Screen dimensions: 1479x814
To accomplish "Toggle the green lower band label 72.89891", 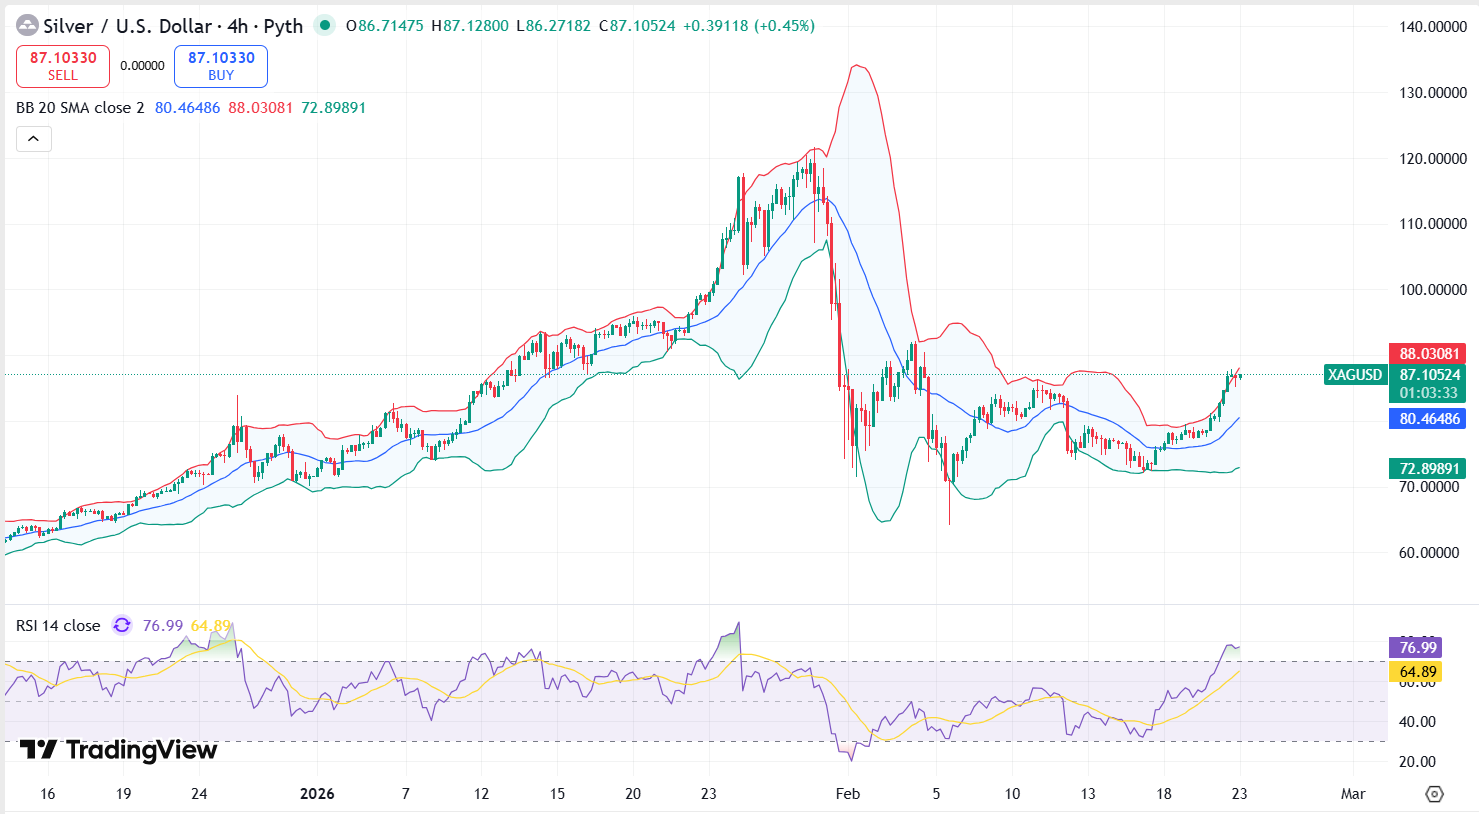I will 1427,468.
